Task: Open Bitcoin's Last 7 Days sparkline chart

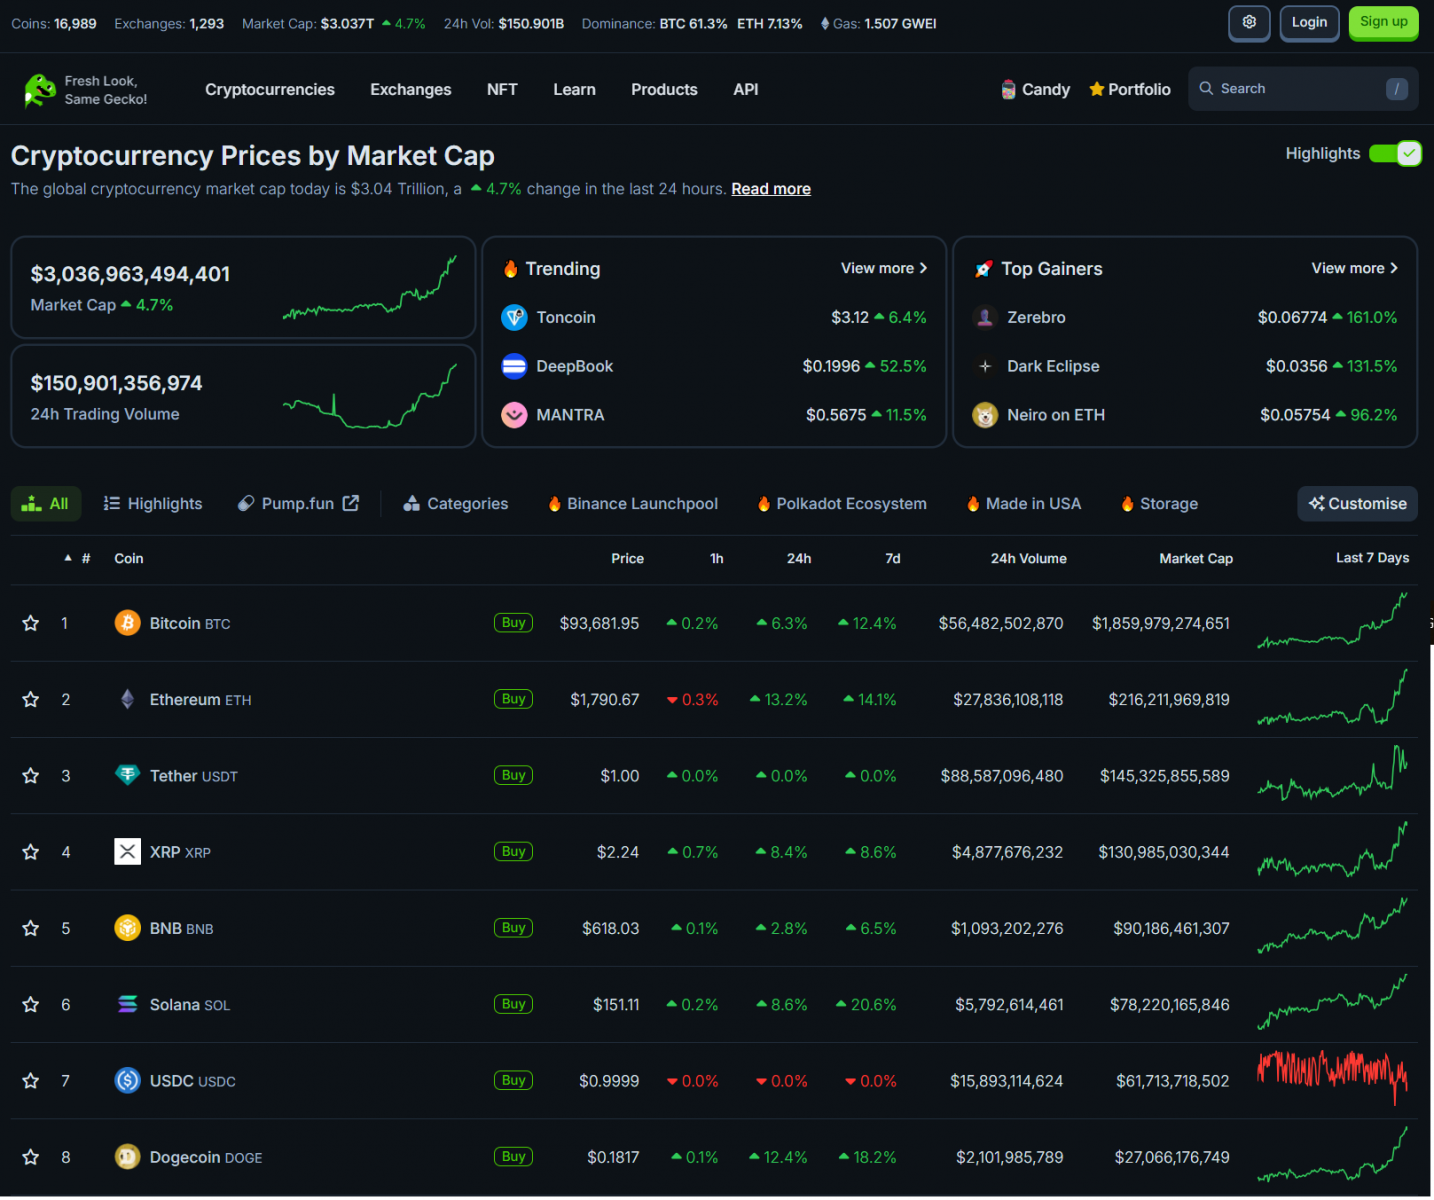Action: click(x=1332, y=622)
